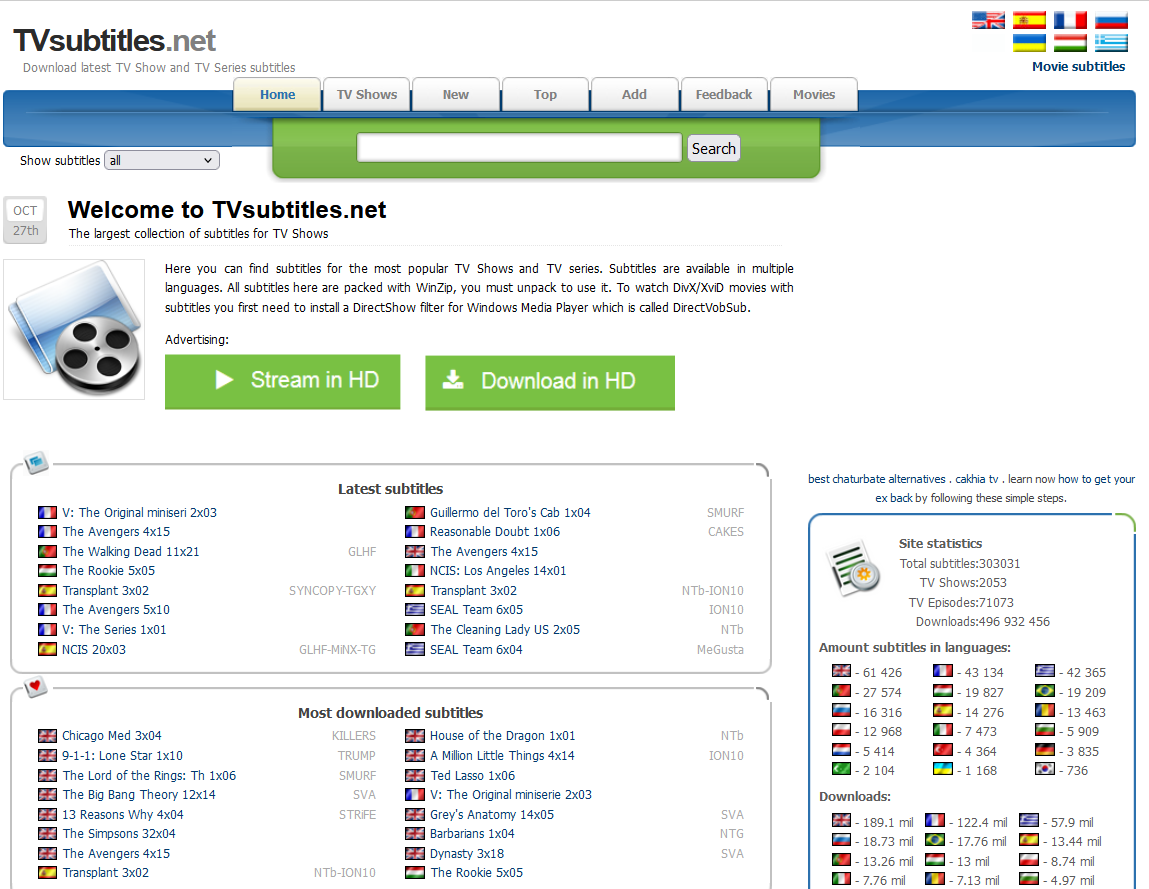Open Grey's Anatomy 14x05 subtitle link

coord(492,814)
